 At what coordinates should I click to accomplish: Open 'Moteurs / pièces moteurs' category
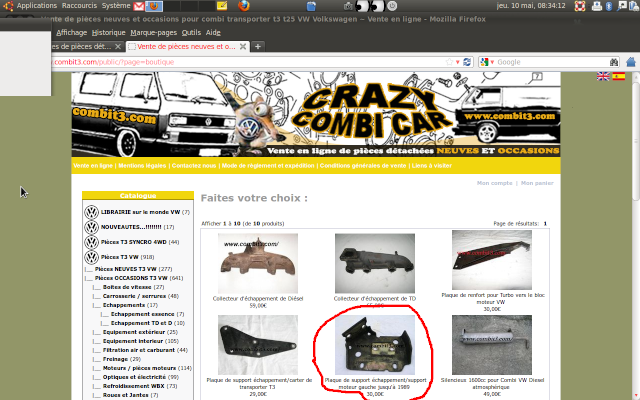(x=139, y=368)
